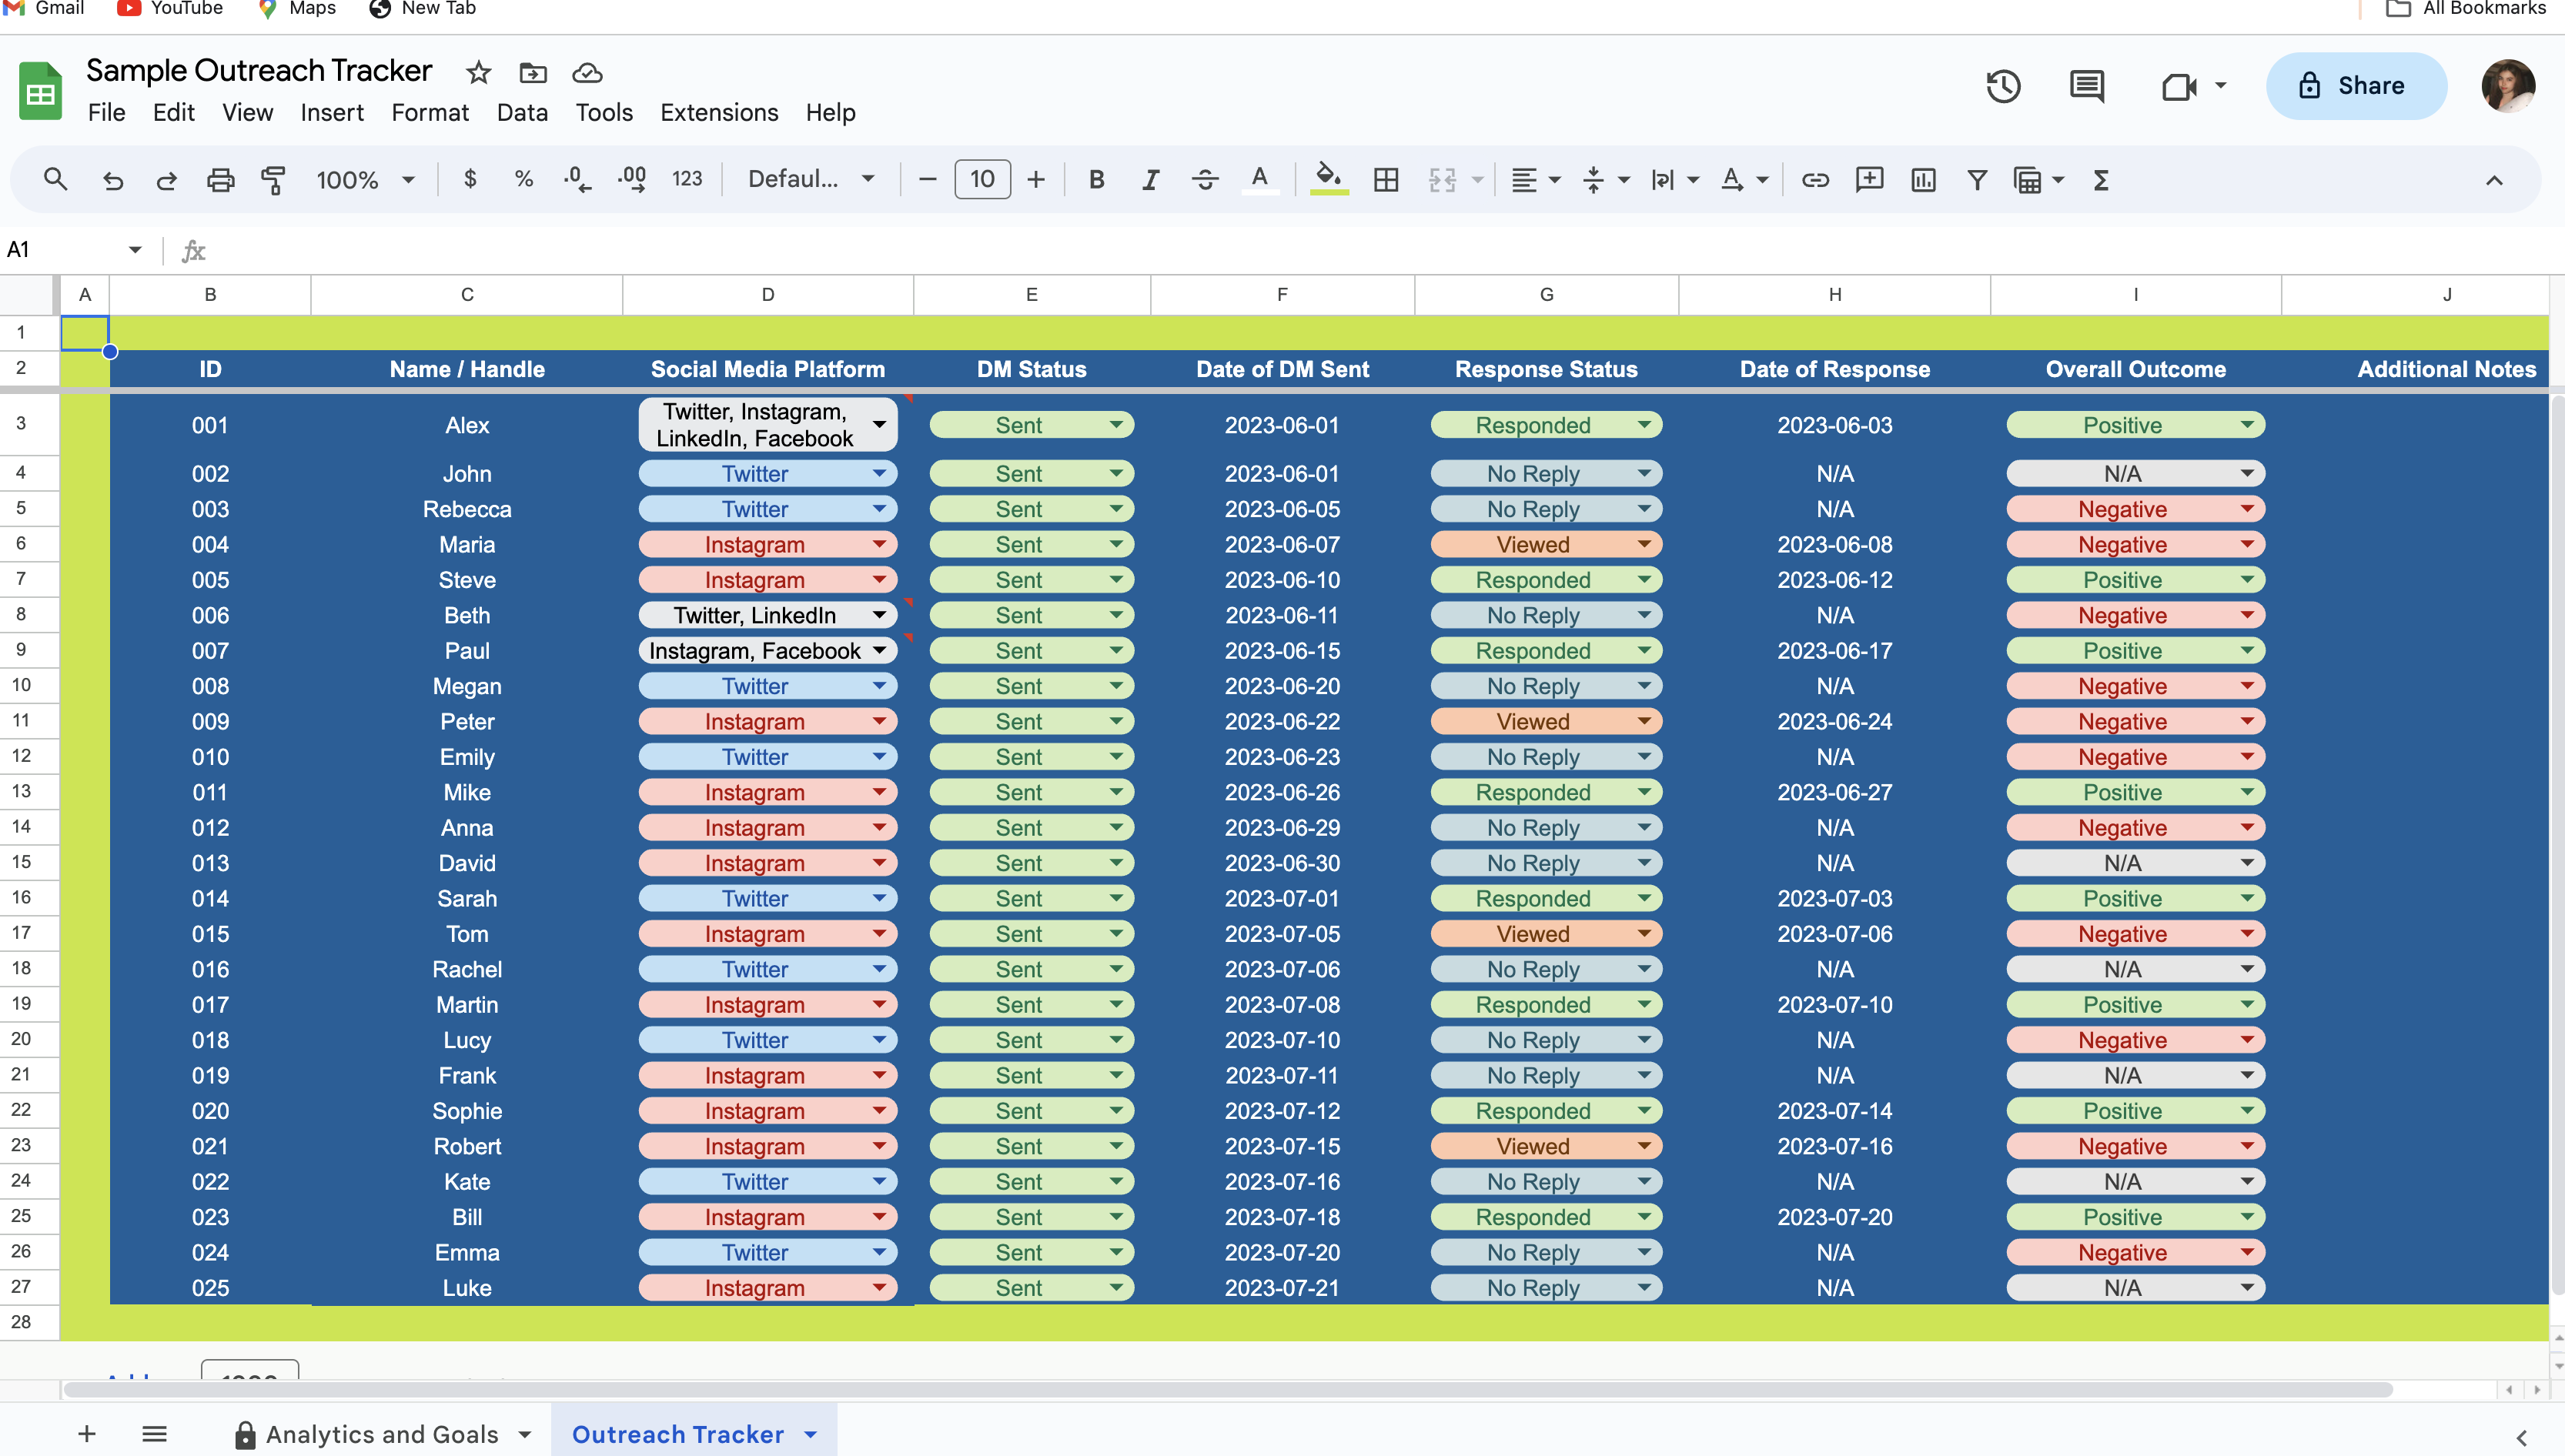Open the fill color picker
The width and height of the screenshot is (2565, 1456).
(x=1328, y=180)
